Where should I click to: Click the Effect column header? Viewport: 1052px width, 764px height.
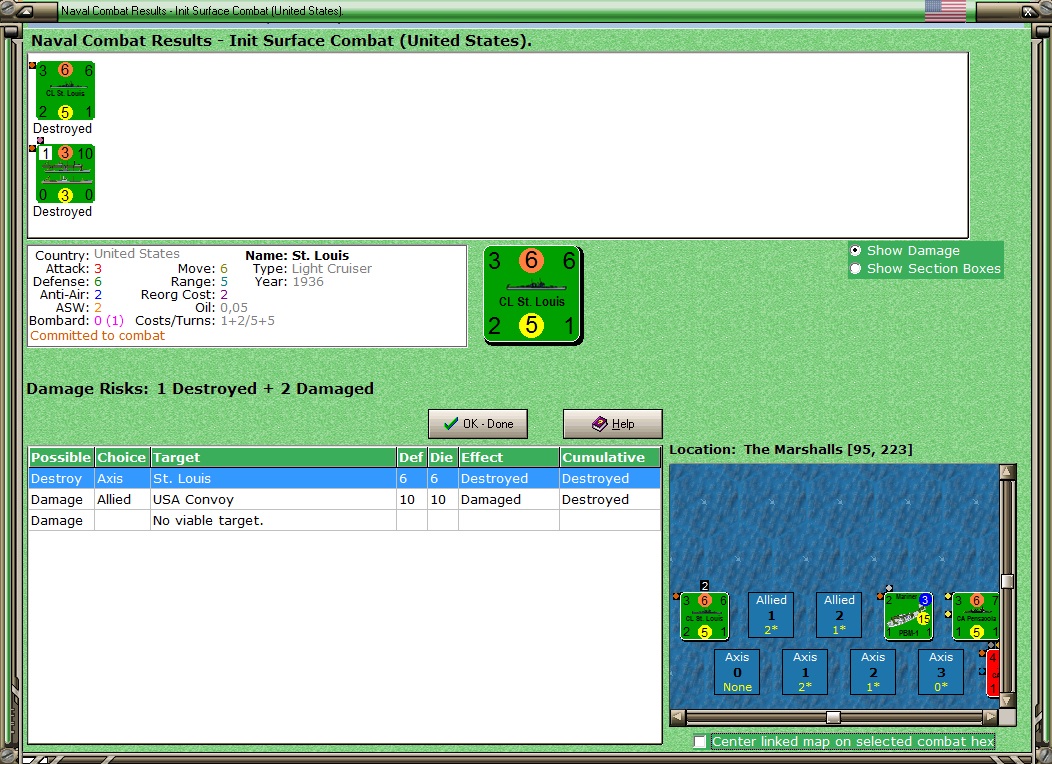point(509,457)
